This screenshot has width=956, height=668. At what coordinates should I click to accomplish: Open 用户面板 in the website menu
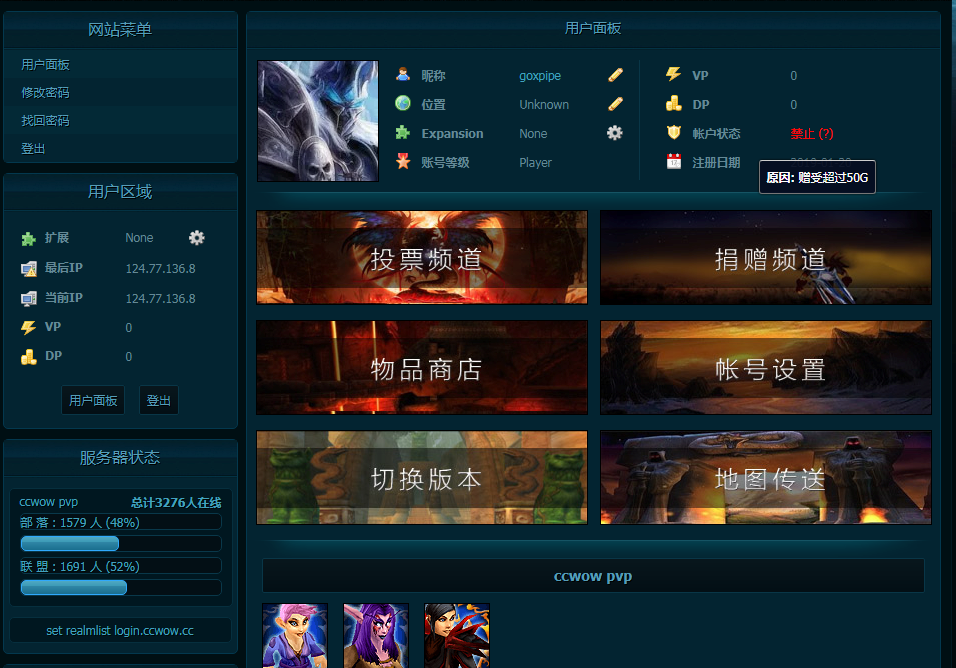point(45,65)
